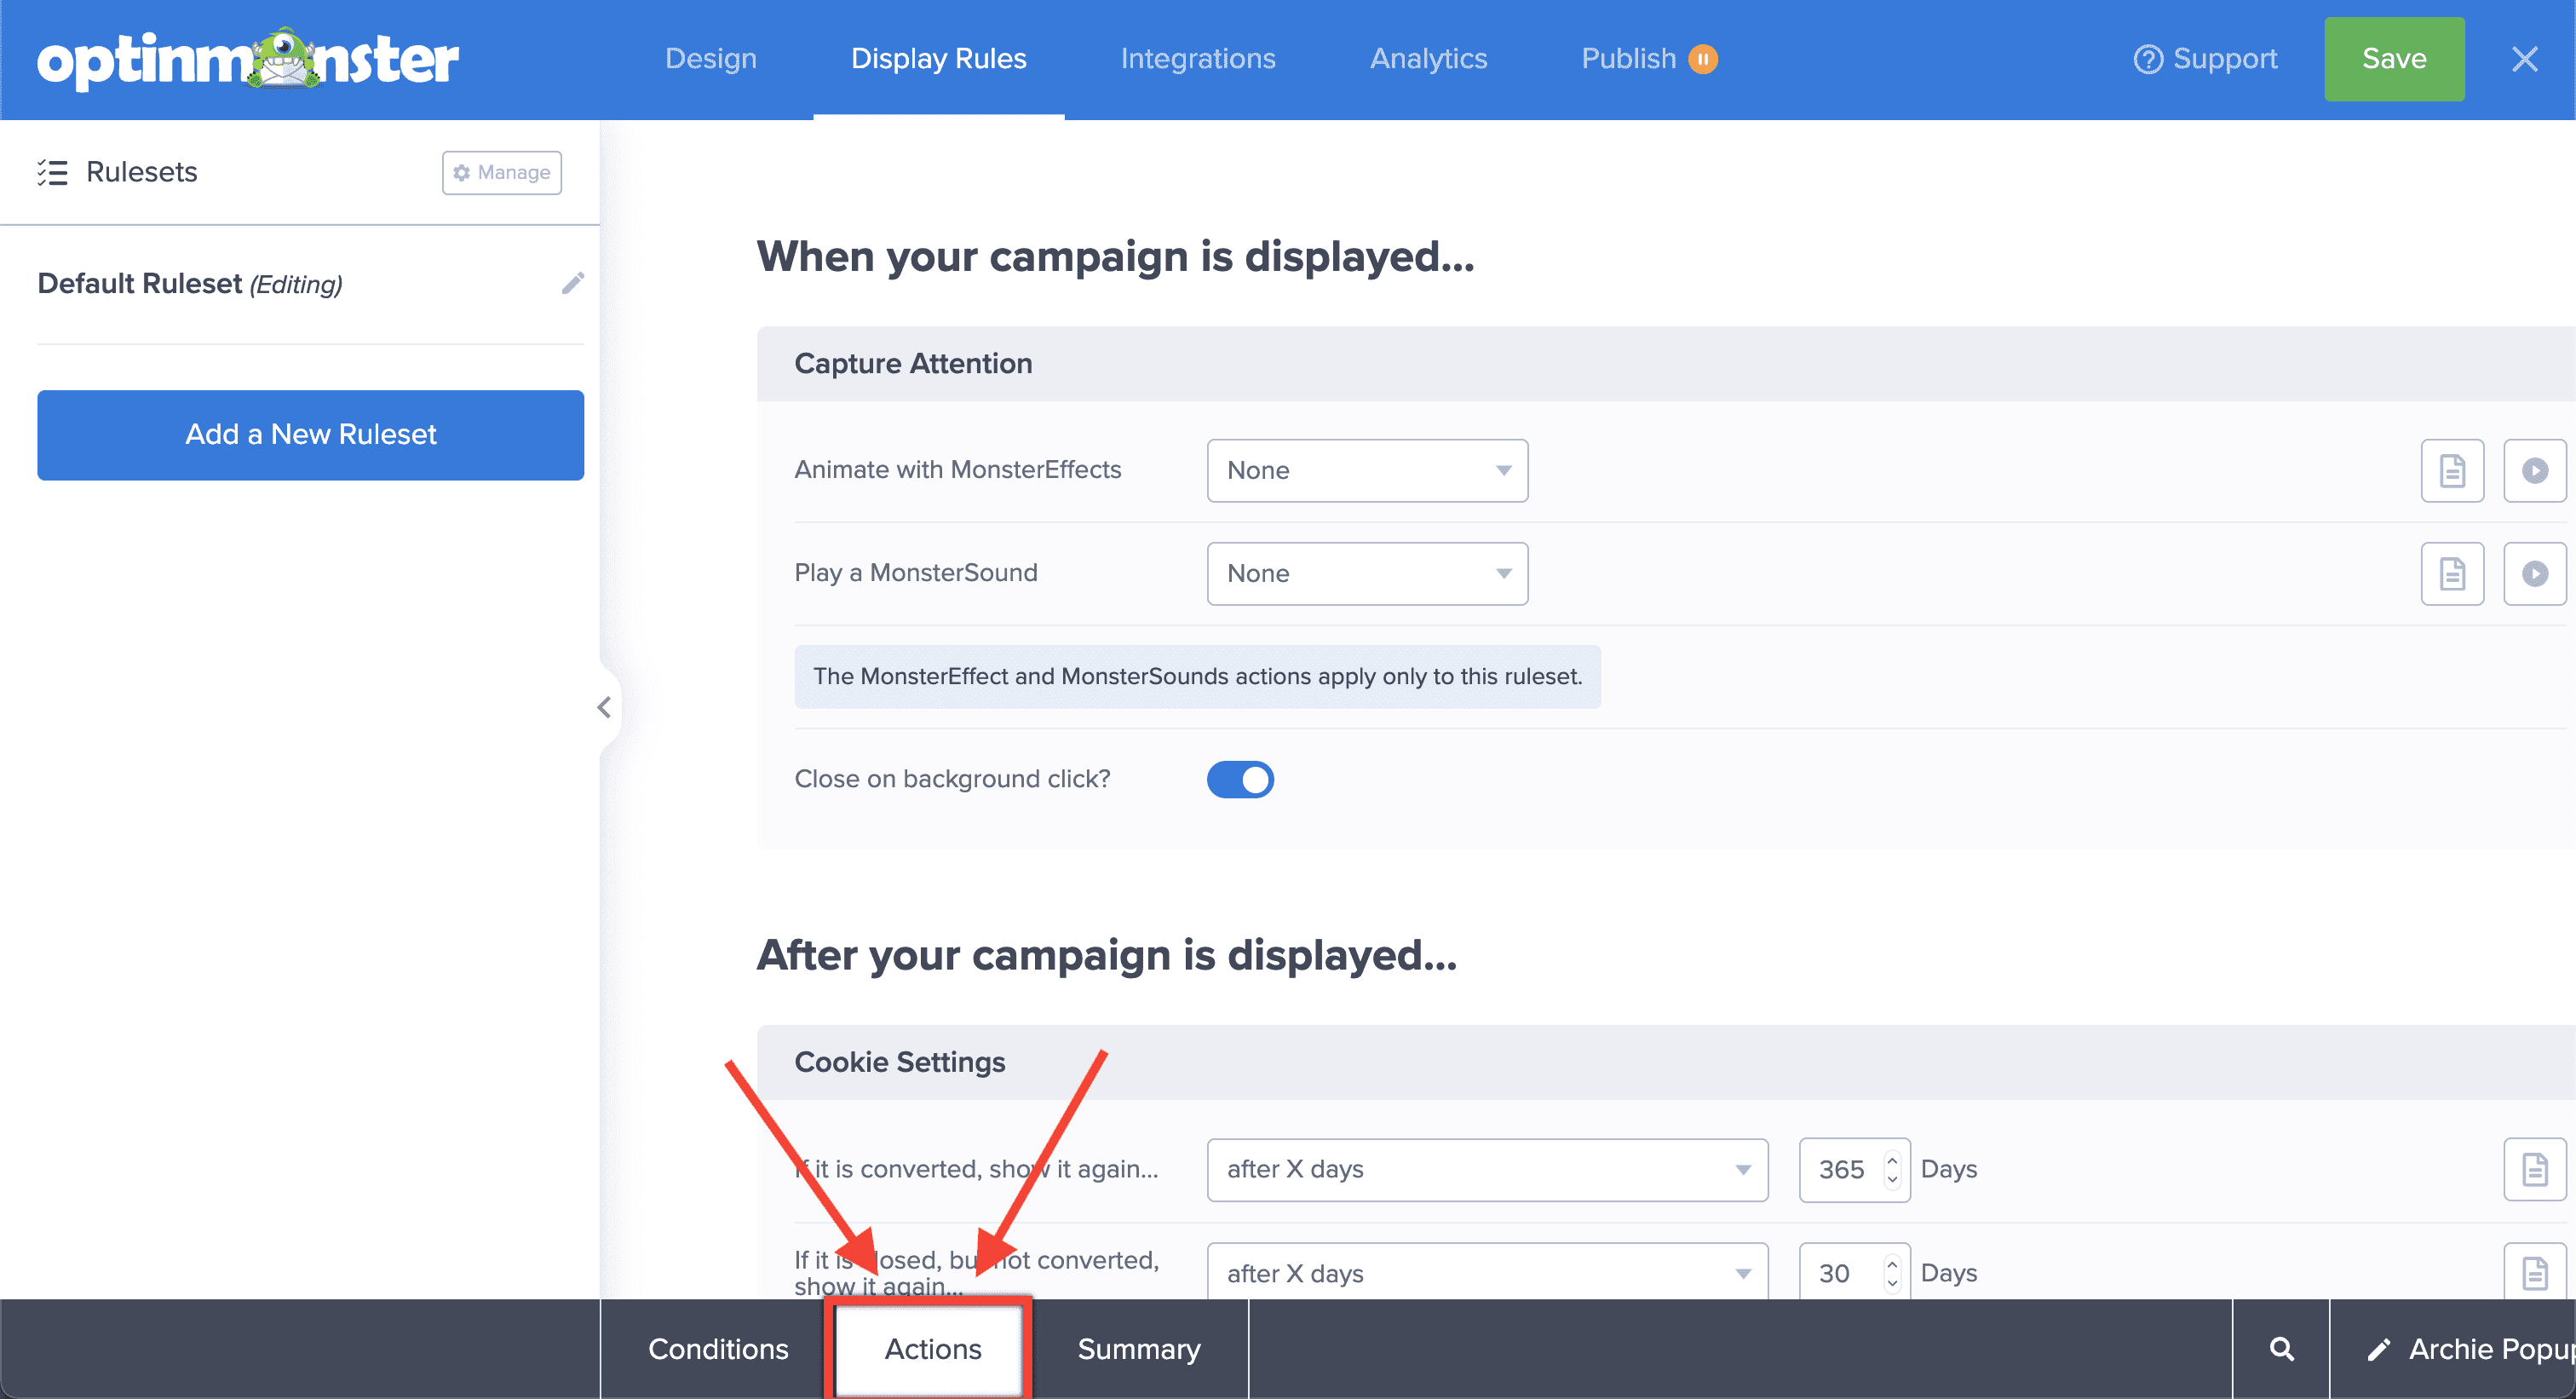Open the Integrations section
This screenshot has height=1399, width=2576.
click(x=1198, y=59)
